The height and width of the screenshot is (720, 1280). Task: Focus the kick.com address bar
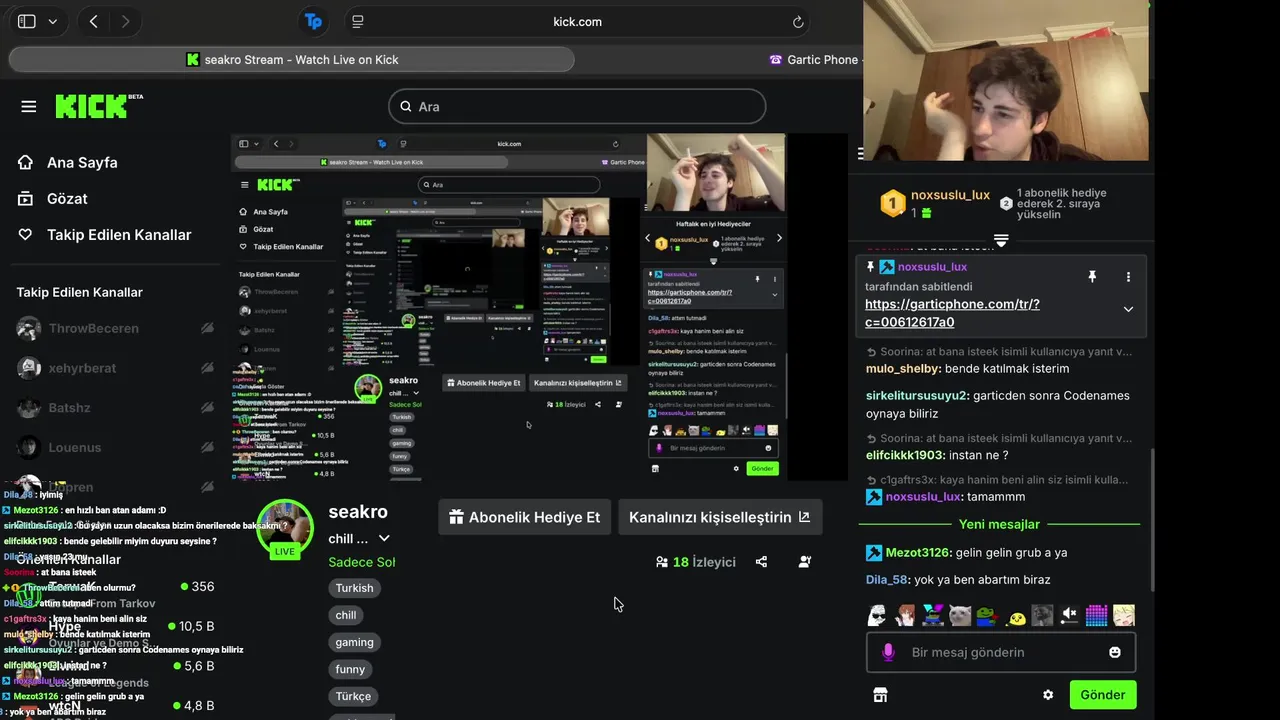578,21
